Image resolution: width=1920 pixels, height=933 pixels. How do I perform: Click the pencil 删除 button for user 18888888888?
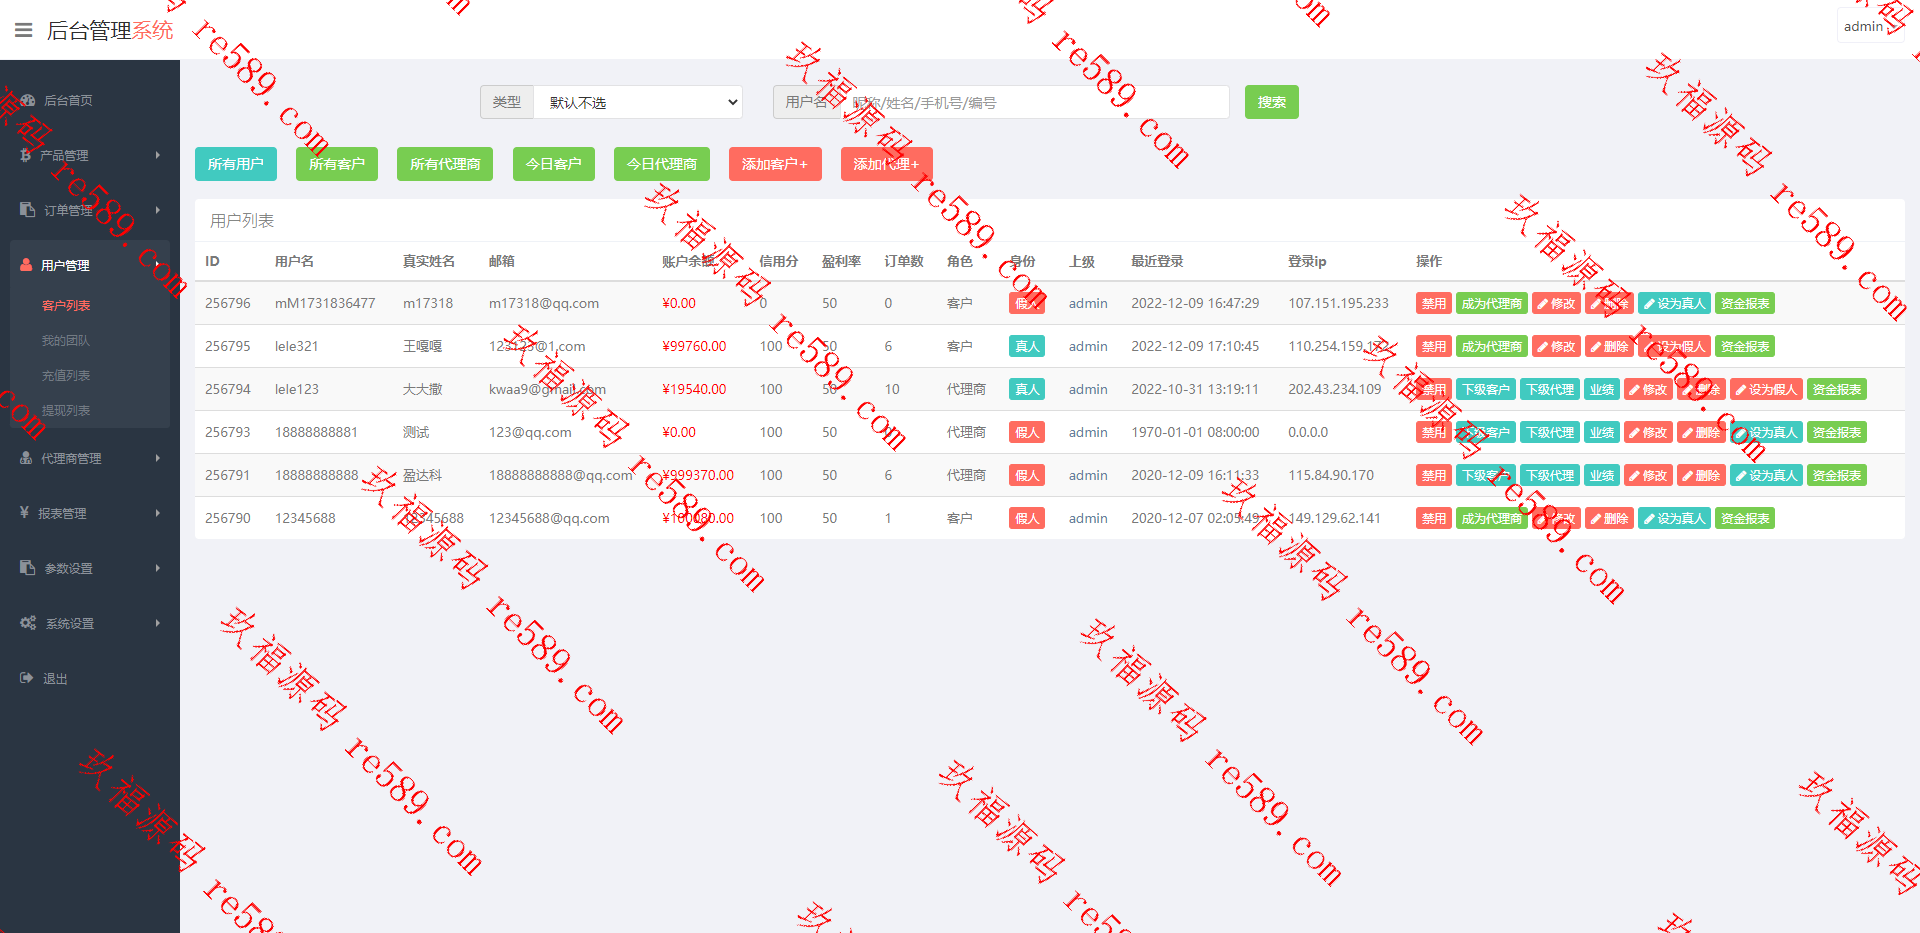pos(1701,476)
